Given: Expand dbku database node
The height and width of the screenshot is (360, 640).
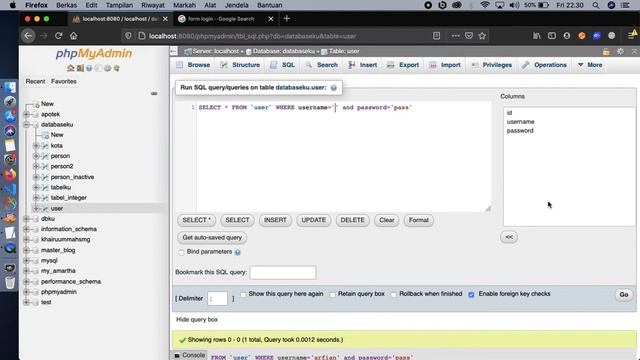Looking at the screenshot, I should point(27,219).
